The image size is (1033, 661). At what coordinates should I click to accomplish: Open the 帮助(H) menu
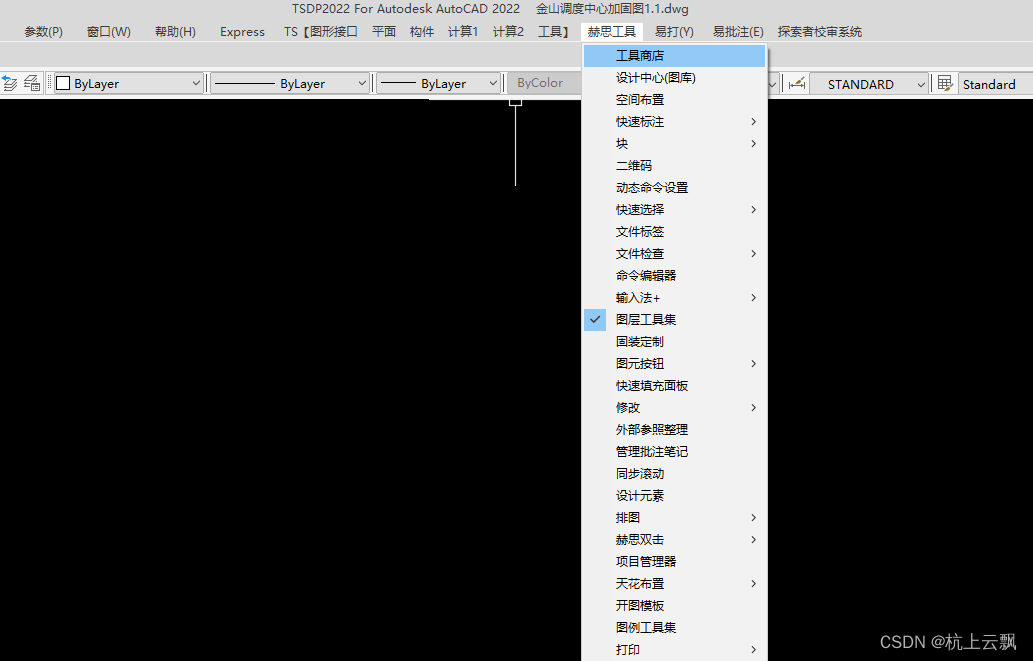[x=175, y=32]
